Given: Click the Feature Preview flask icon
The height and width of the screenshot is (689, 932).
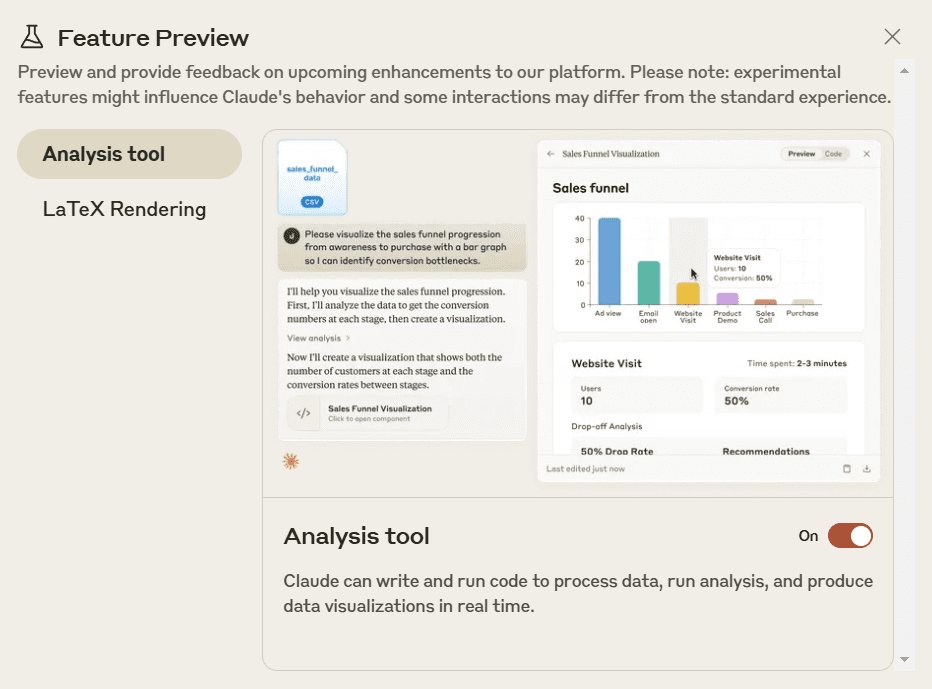Looking at the screenshot, I should point(32,37).
